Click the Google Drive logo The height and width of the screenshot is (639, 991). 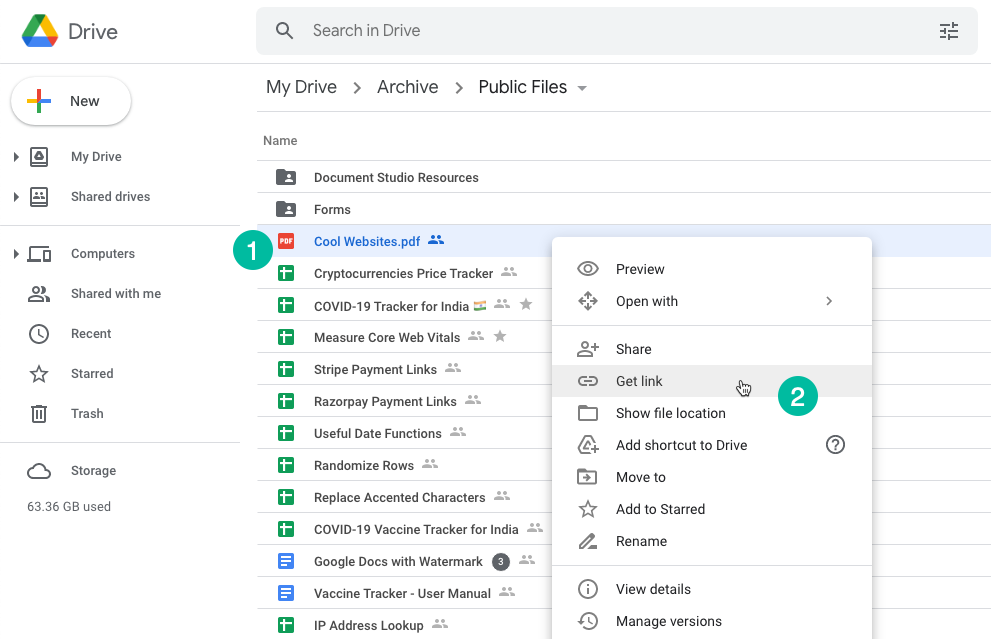[x=40, y=30]
